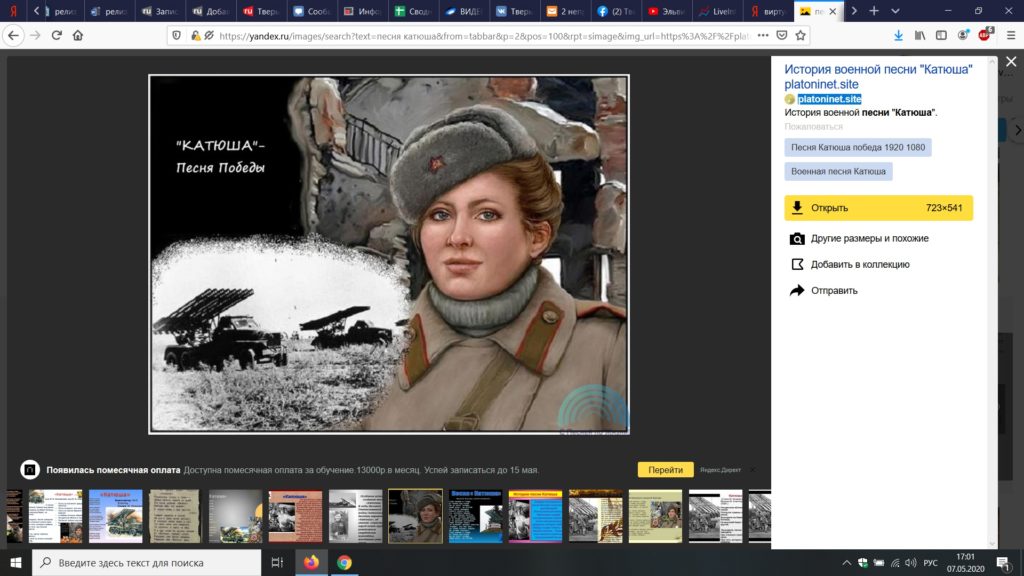
Task: Click the browser back arrow
Action: point(13,35)
